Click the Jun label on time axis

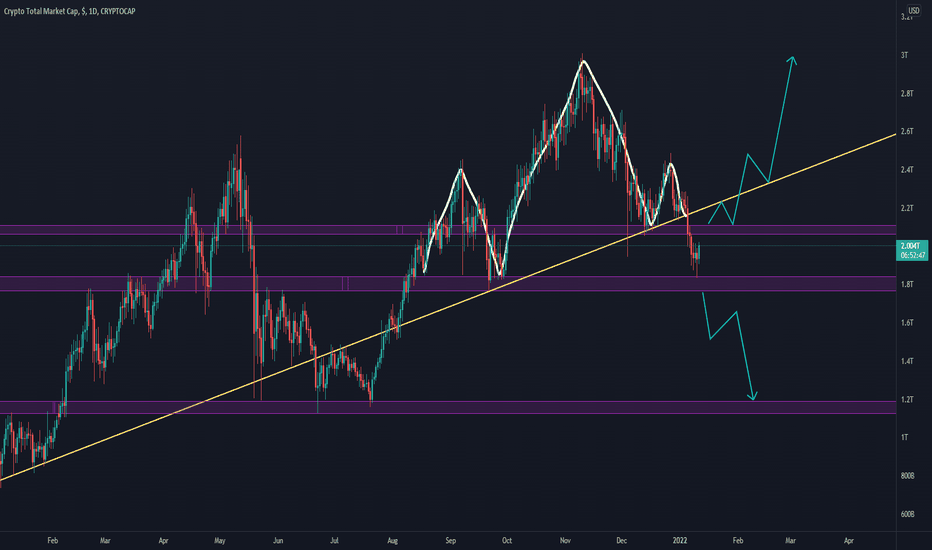point(278,540)
